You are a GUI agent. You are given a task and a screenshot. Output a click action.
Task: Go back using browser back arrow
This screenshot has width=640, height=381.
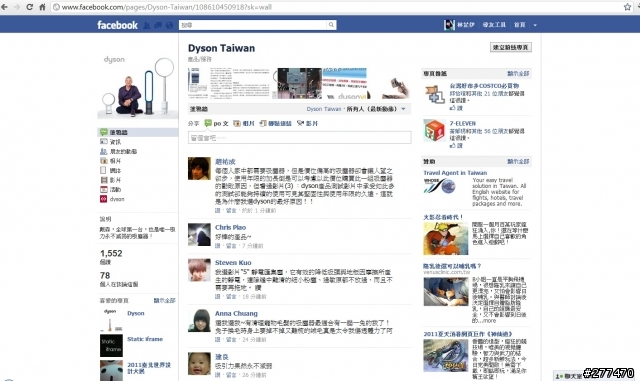[5, 7]
